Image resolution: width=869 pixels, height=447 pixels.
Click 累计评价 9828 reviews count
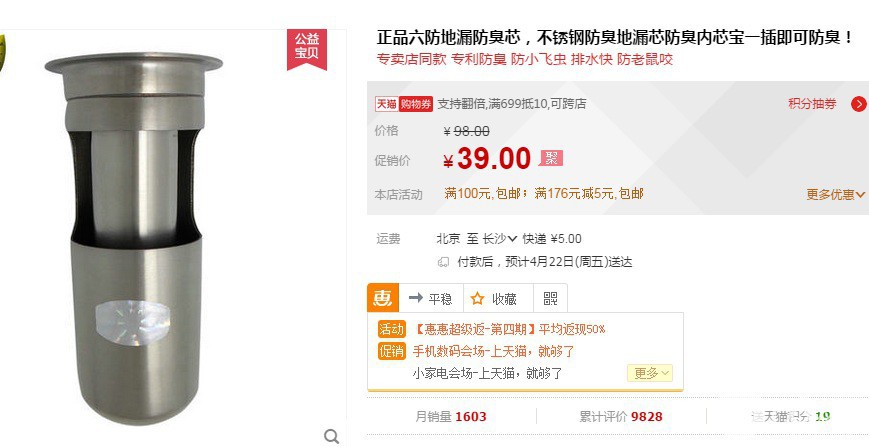pyautogui.click(x=621, y=417)
